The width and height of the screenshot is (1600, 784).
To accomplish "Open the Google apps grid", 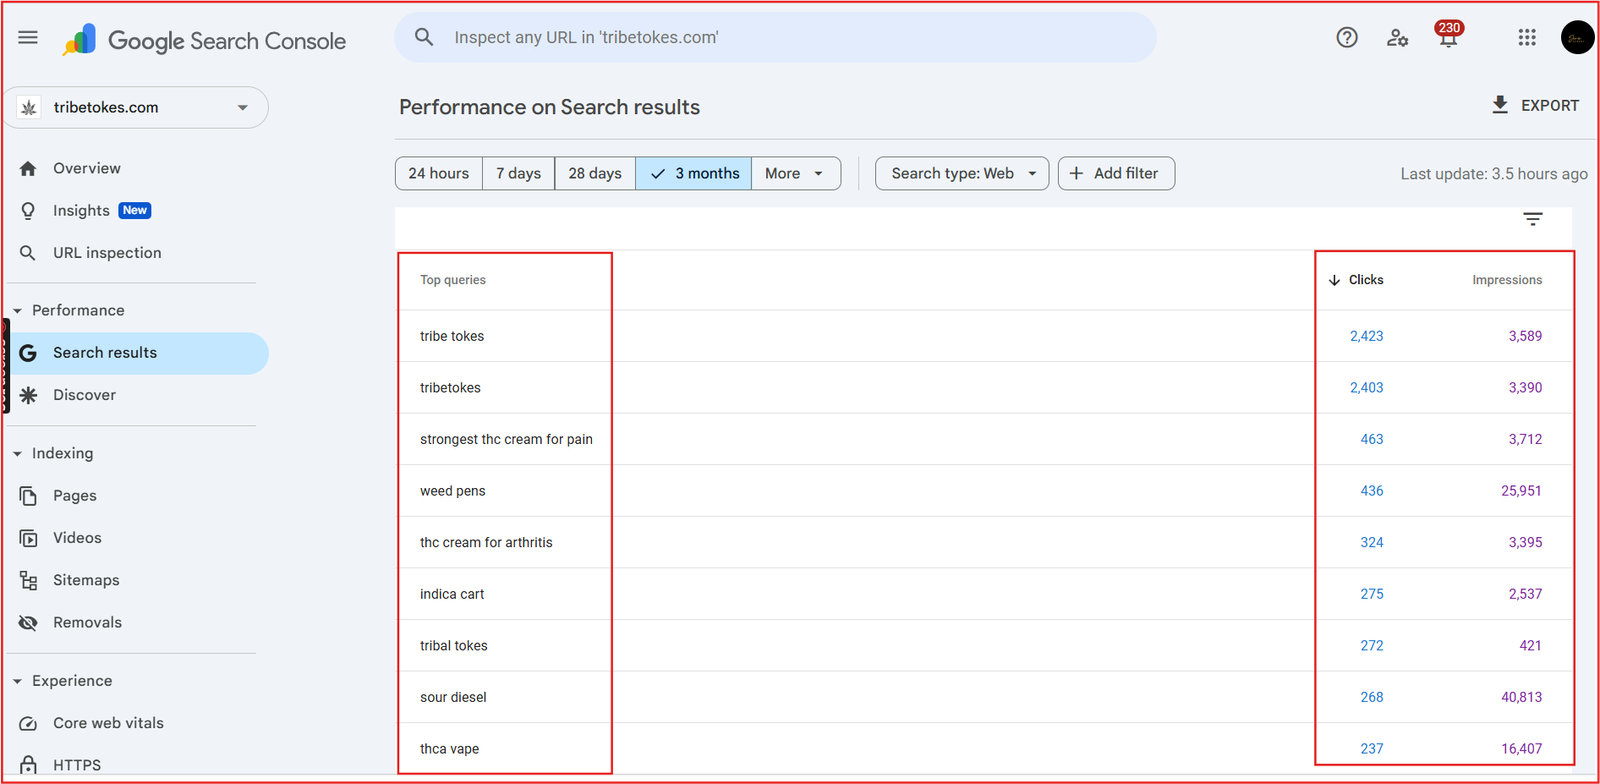I will 1527,37.
